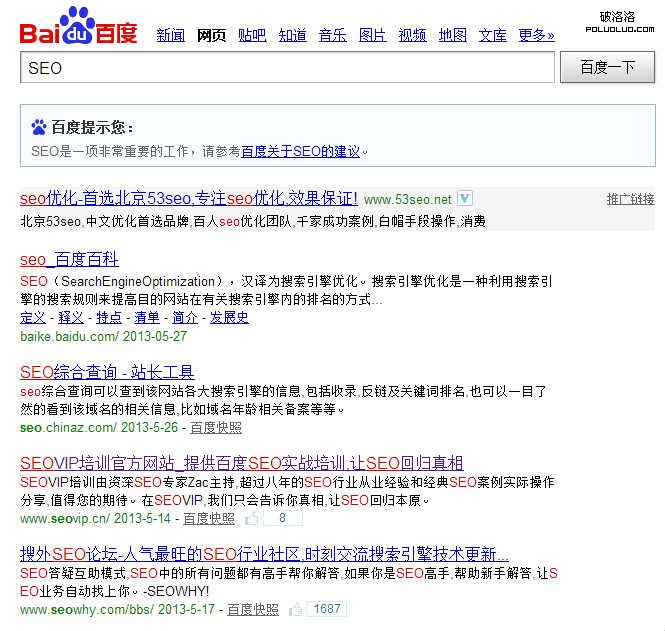Open the seo_百度百科 result

[69, 259]
